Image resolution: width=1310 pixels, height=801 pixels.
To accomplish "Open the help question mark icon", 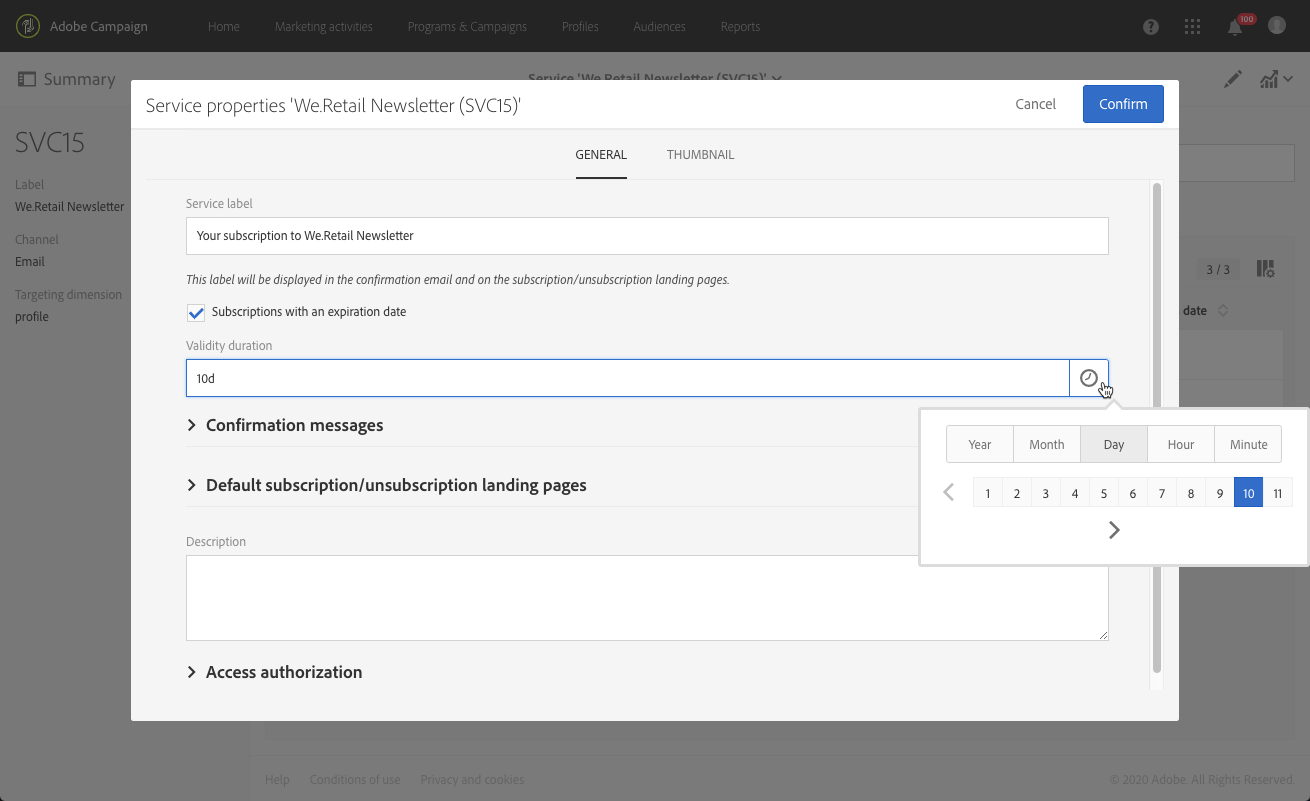I will pos(1151,27).
